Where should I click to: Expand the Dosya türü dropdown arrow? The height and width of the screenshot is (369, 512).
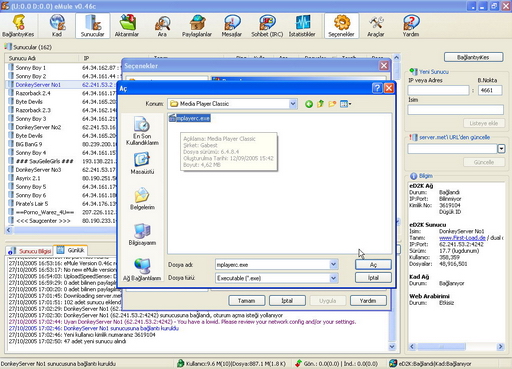coord(333,278)
